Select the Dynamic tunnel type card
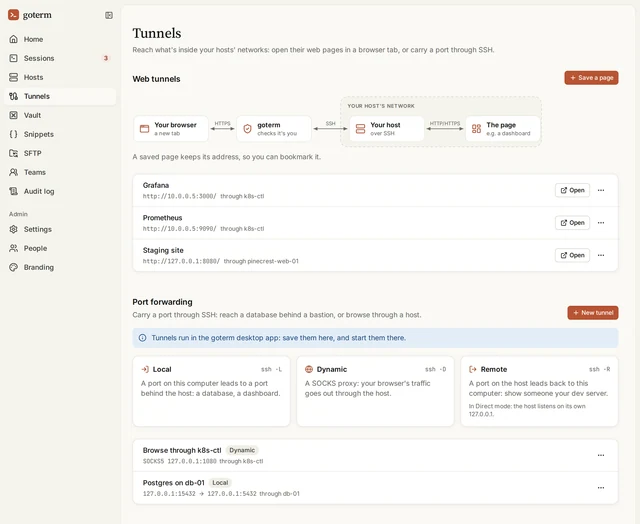 [x=375, y=391]
